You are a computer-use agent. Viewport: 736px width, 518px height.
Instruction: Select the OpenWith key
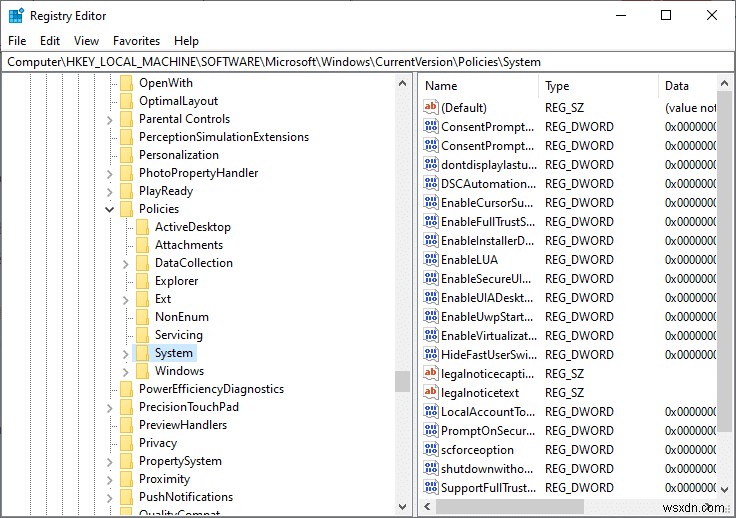coord(166,83)
